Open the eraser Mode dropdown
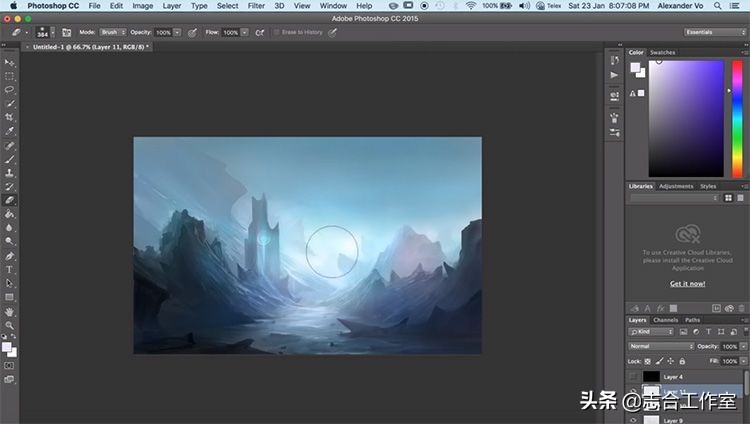 [113, 33]
